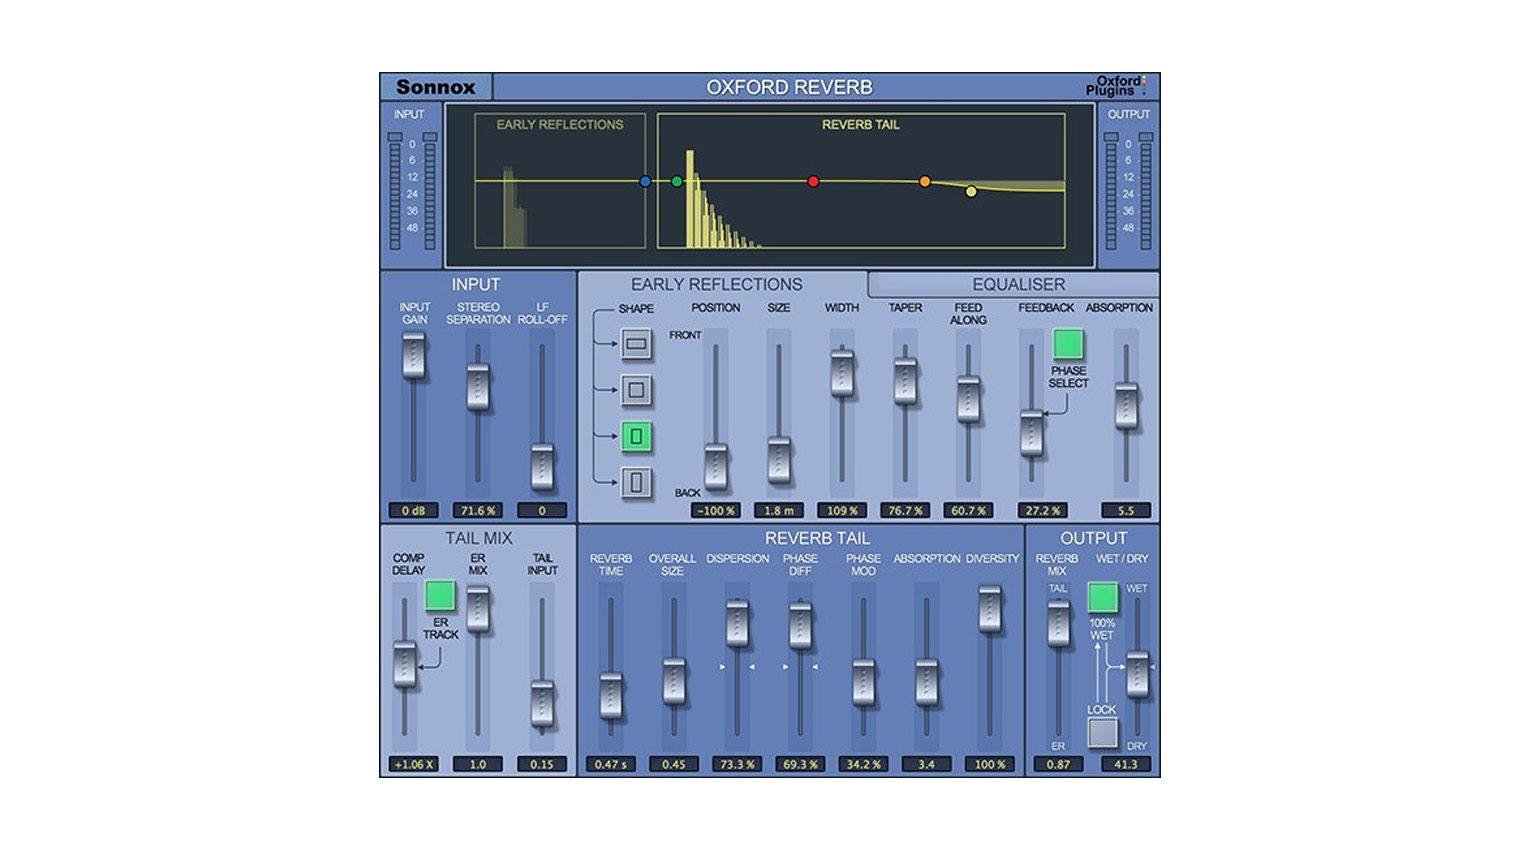Click the Phase Mod slider handle
1540x850 pixels.
pos(863,682)
